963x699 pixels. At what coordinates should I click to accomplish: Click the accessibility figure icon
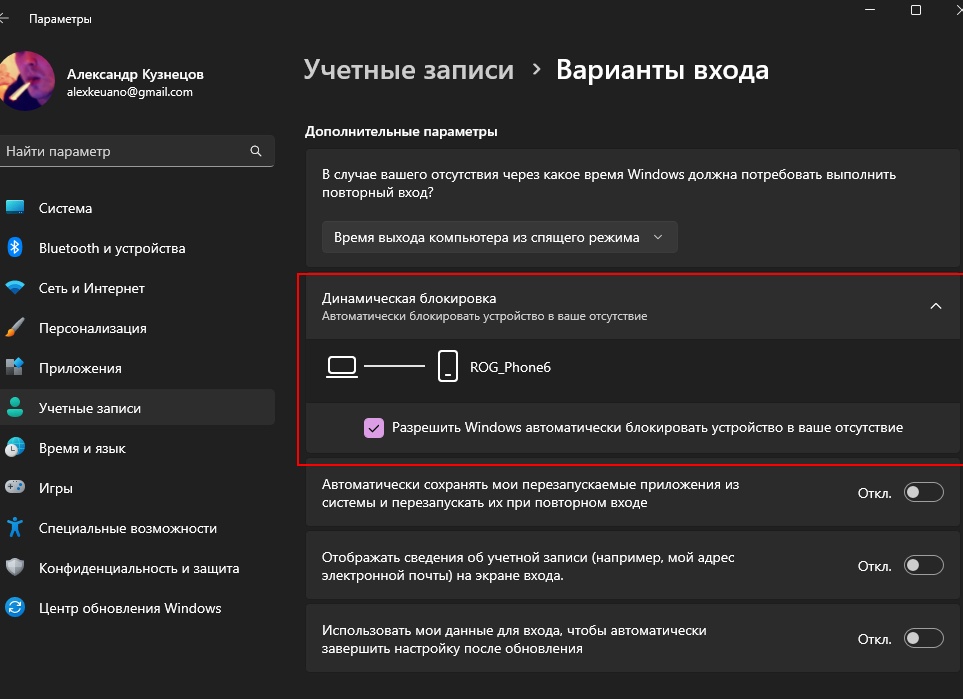coord(15,528)
